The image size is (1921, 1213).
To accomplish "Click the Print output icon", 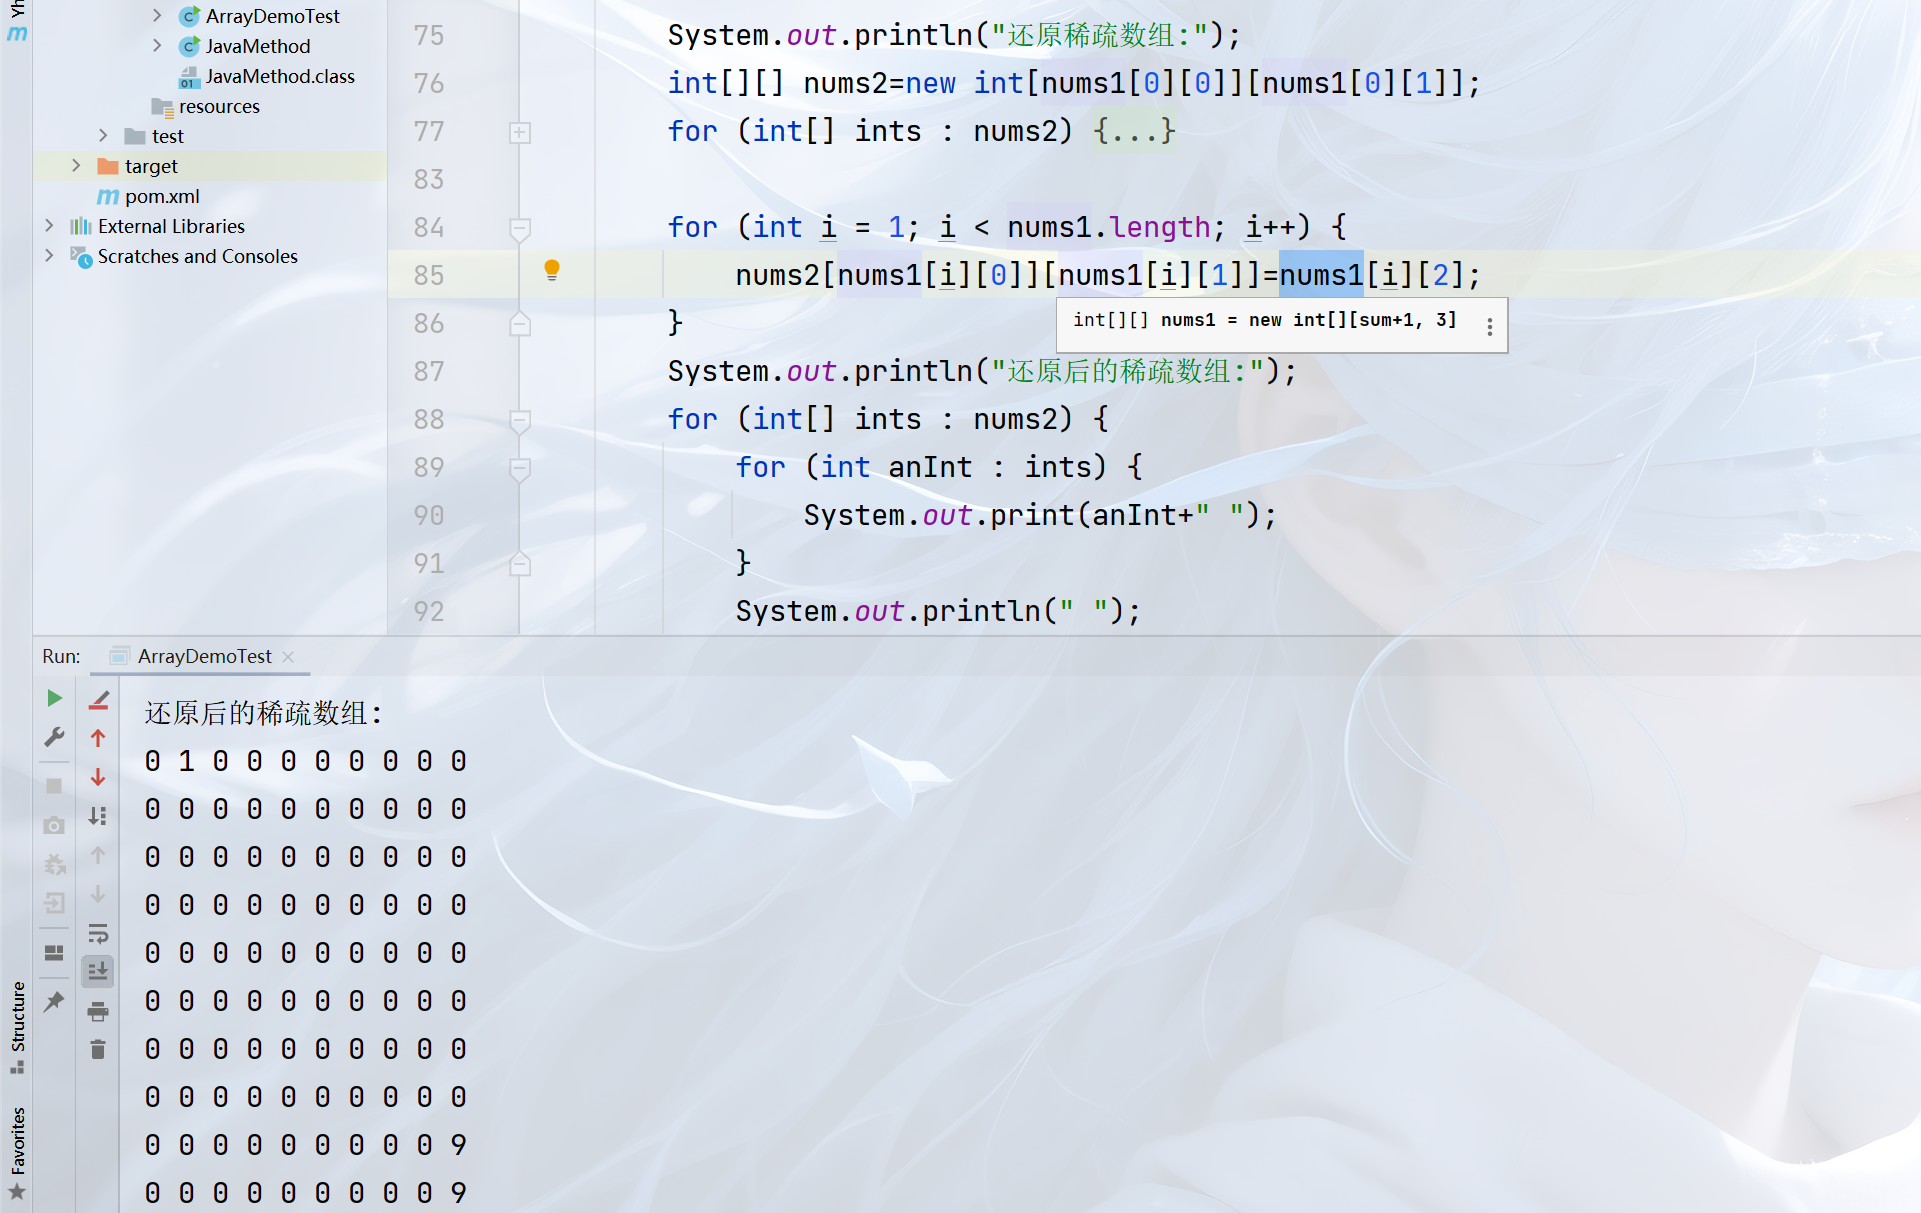I will 98,1012.
